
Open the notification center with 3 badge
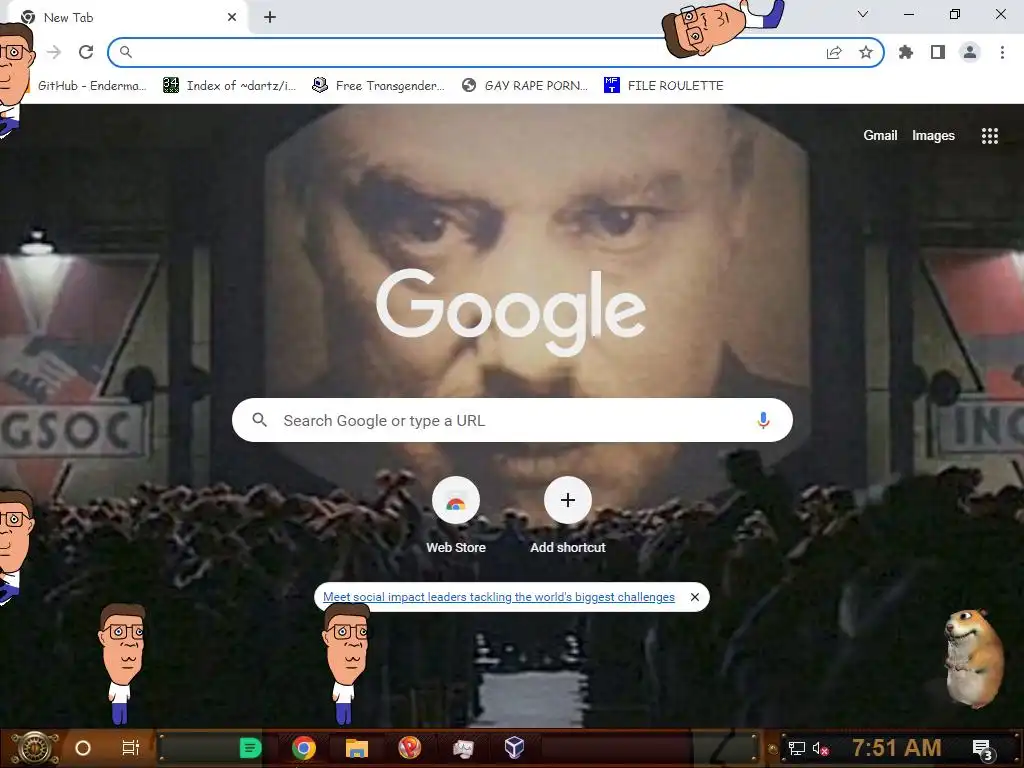tap(983, 749)
